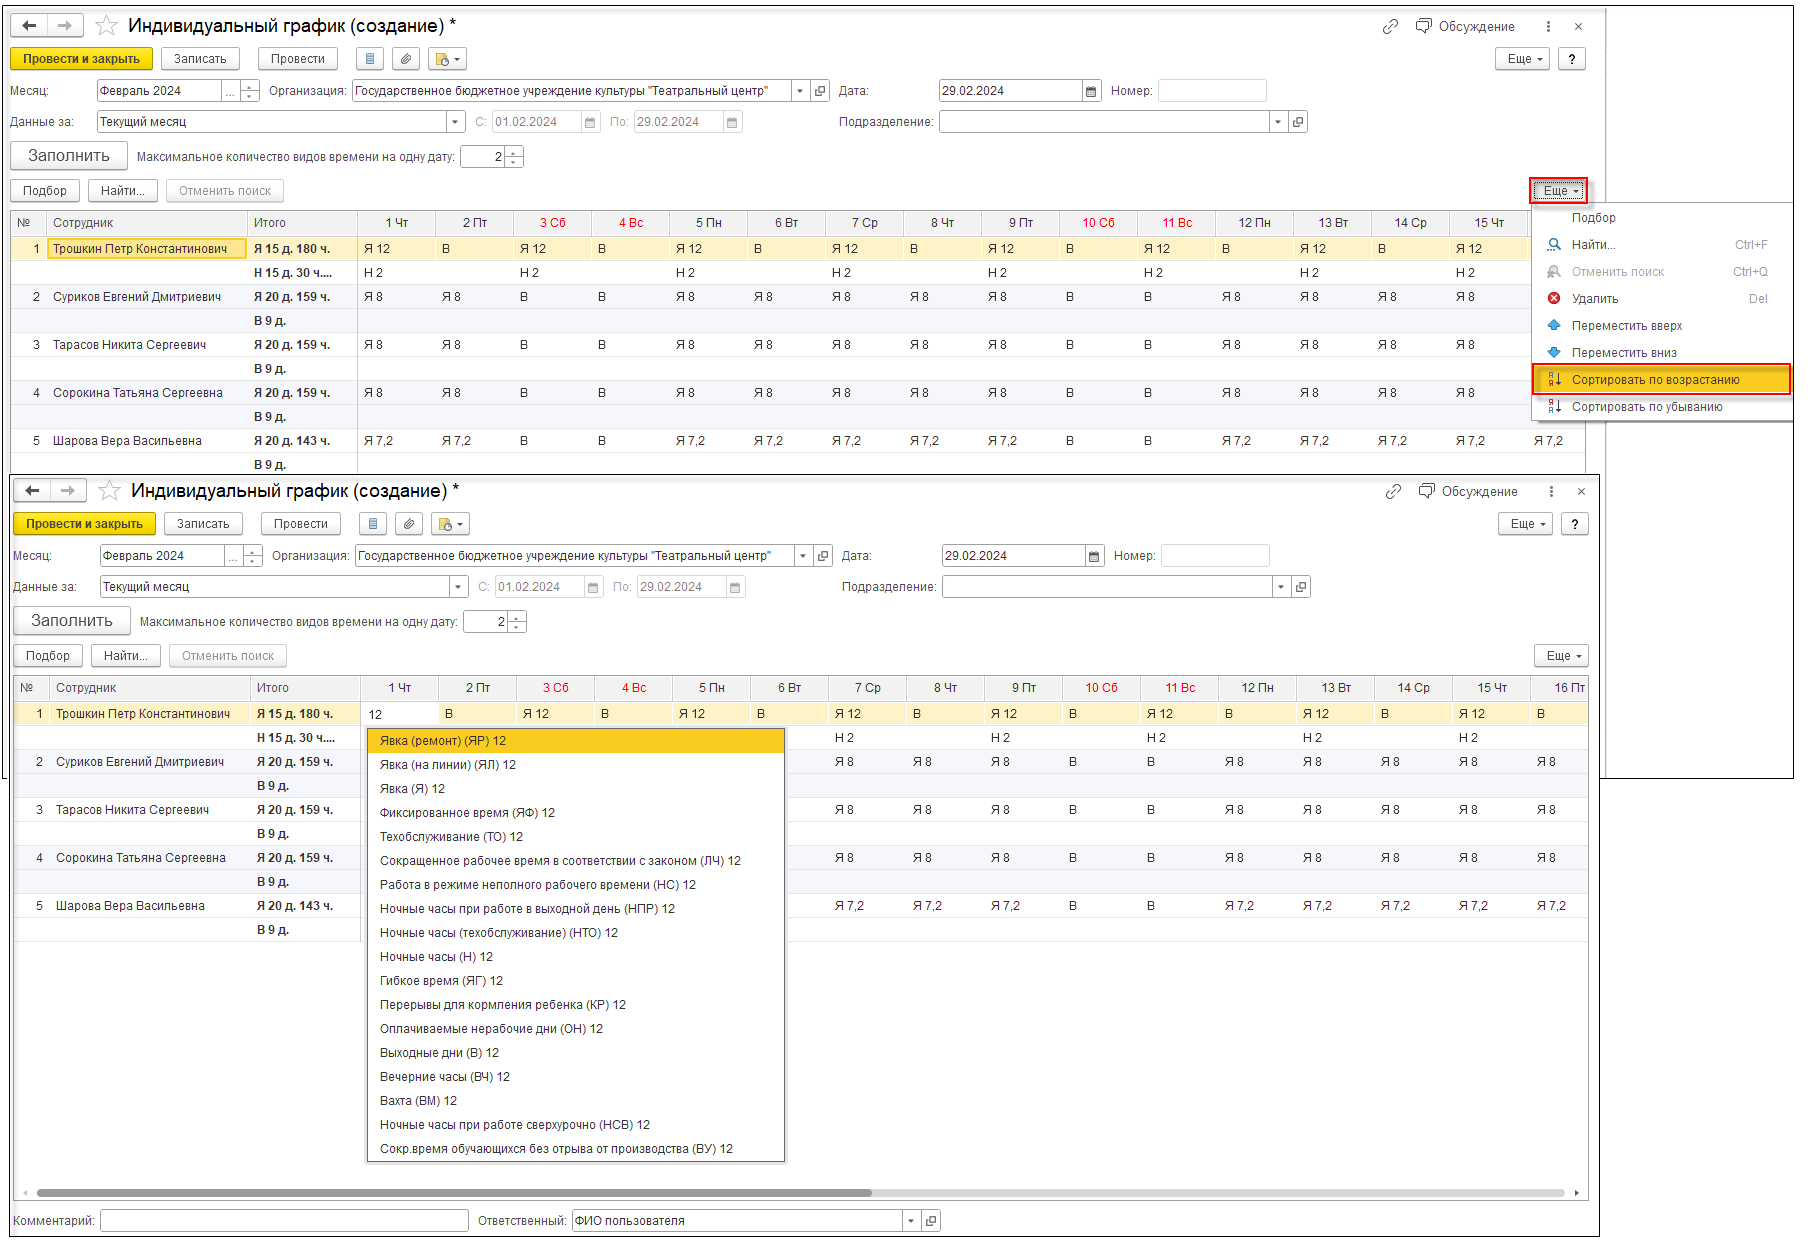
Task: Help question button in lower window
Action: coord(1575,524)
